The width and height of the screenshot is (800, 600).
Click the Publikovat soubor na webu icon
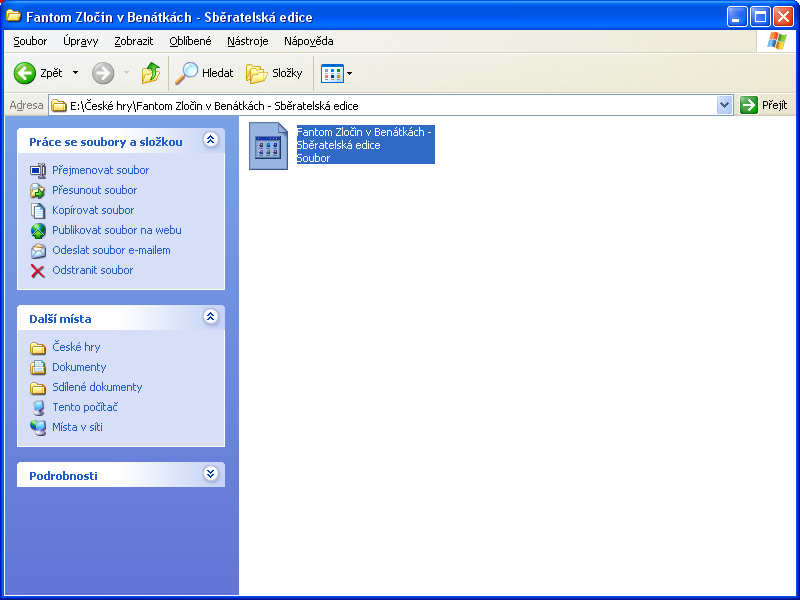pyautogui.click(x=38, y=231)
